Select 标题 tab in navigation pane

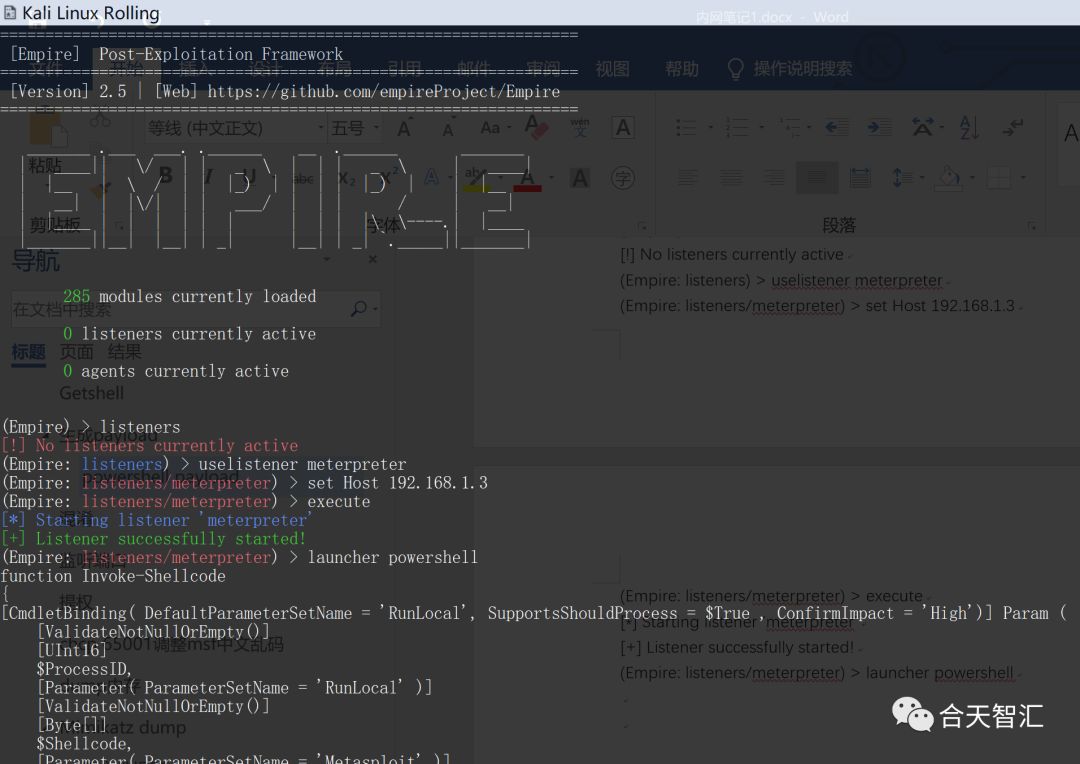click(28, 352)
